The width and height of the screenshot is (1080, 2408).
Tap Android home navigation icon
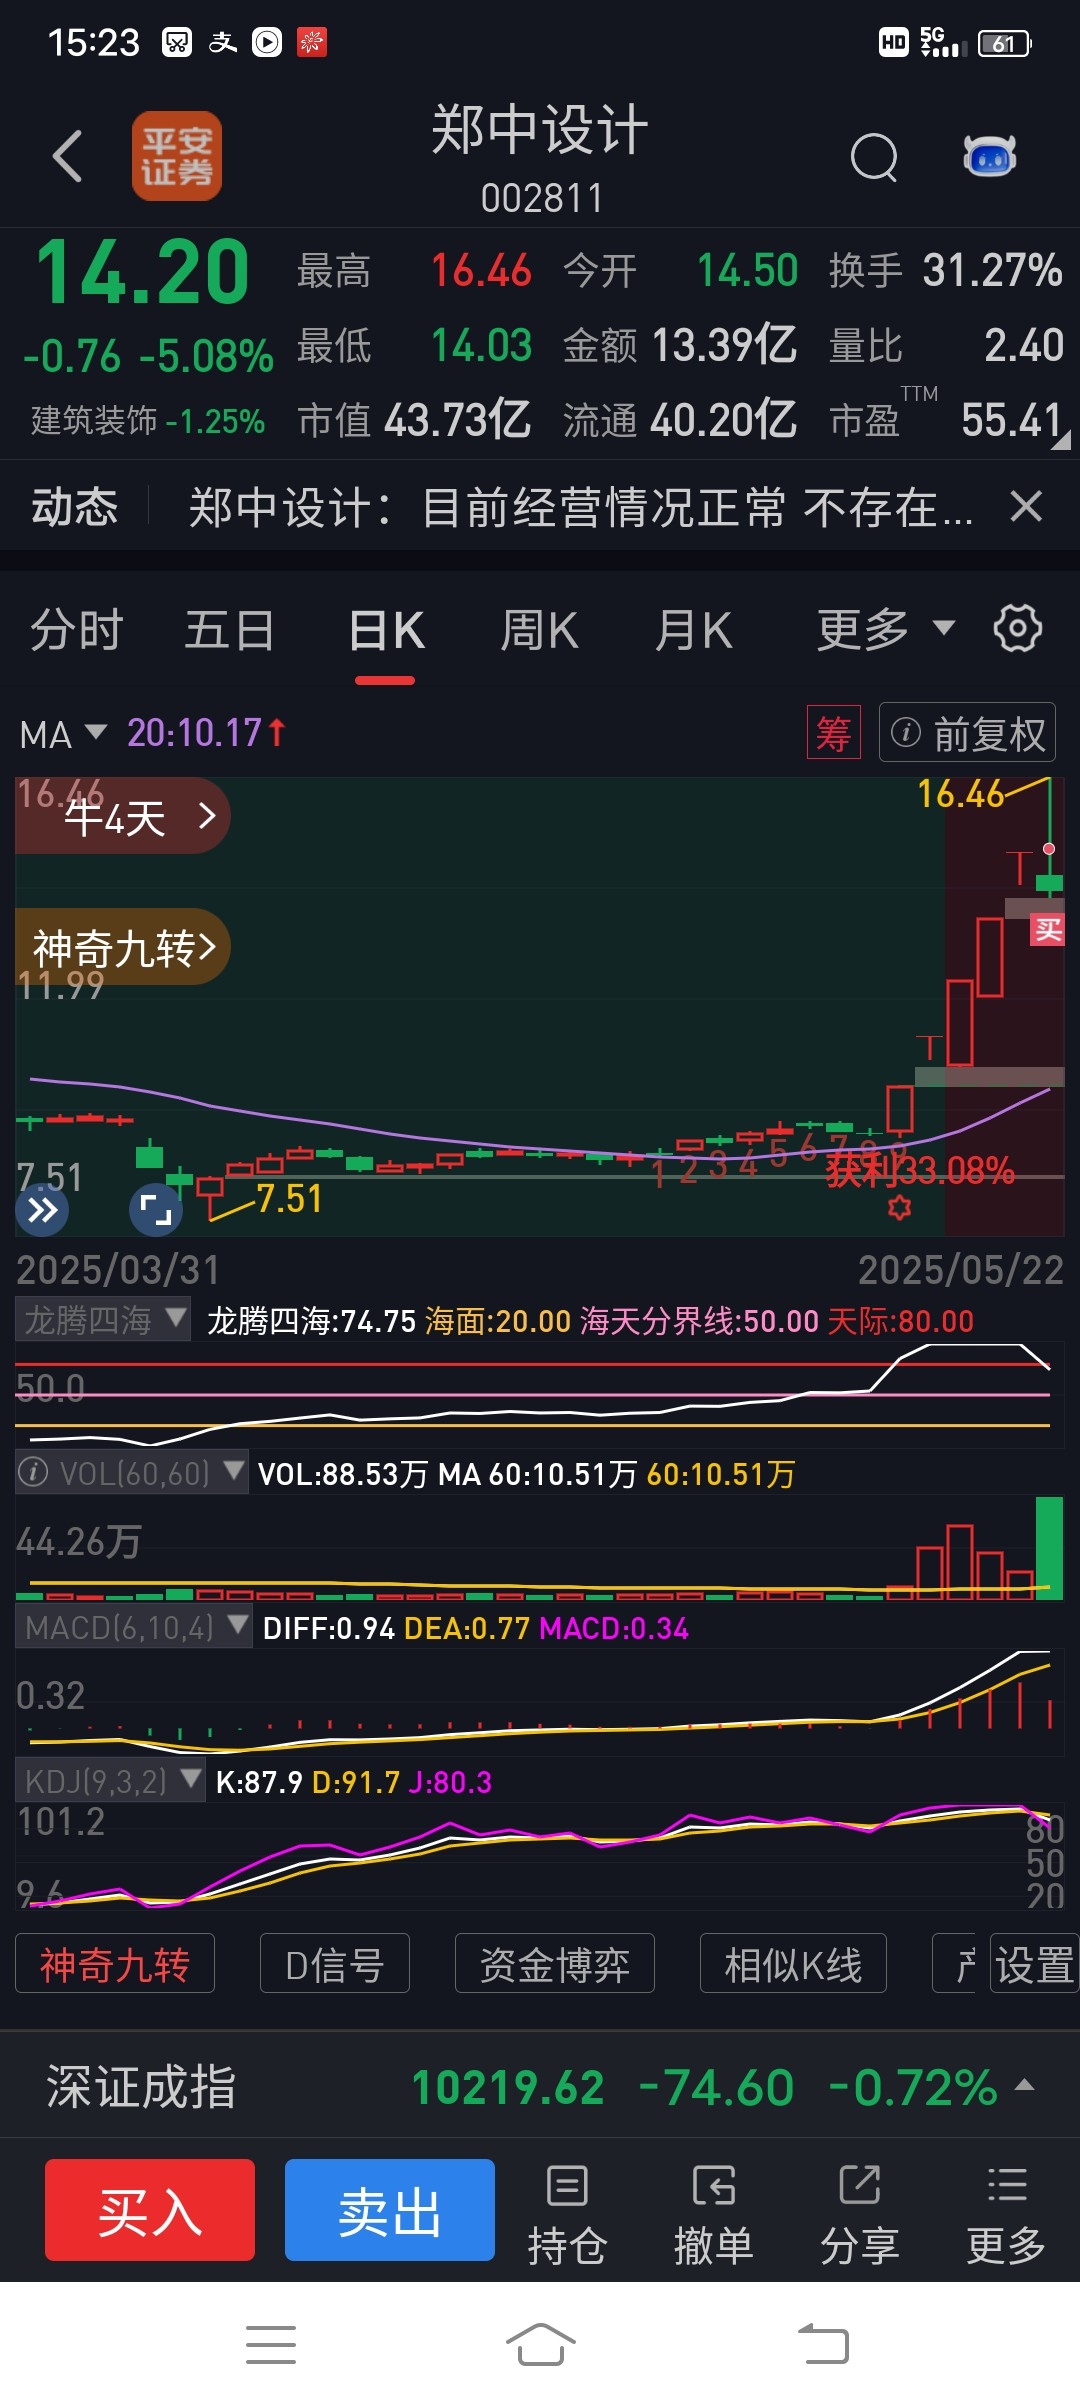[x=540, y=2345]
